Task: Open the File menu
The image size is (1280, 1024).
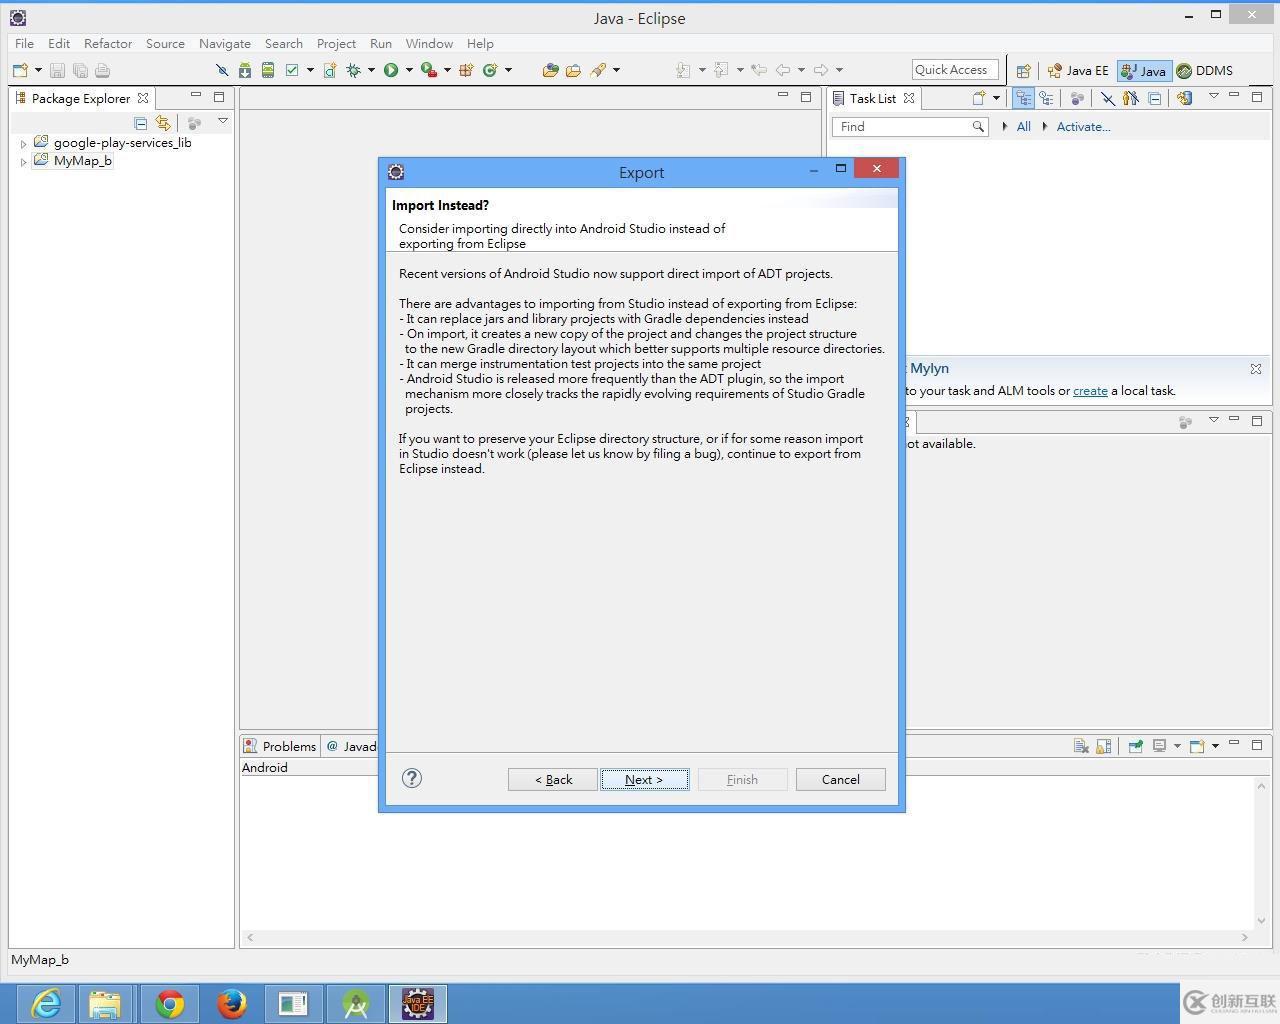Action: [x=24, y=44]
